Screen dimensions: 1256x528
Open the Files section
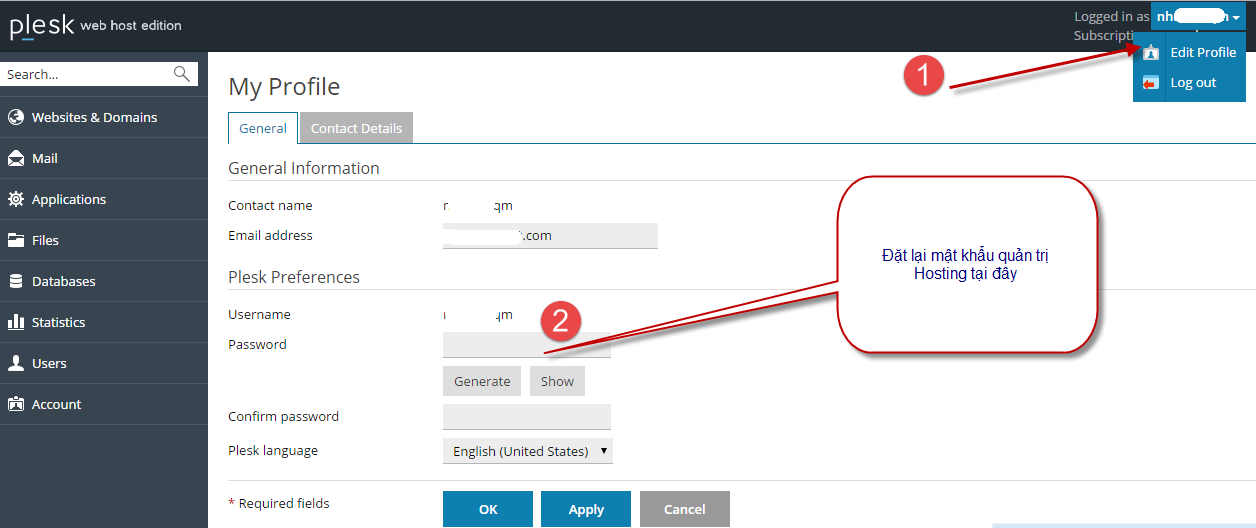pyautogui.click(x=104, y=240)
